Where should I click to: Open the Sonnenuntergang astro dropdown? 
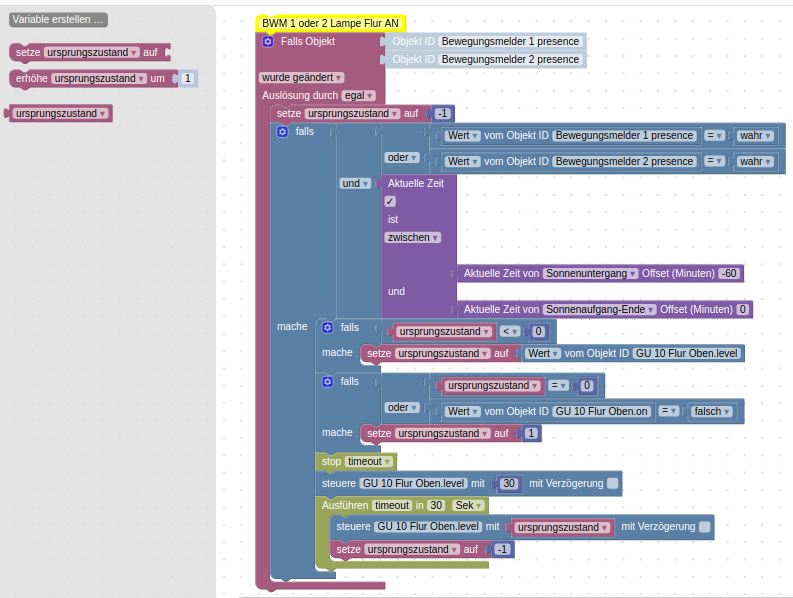(x=591, y=273)
